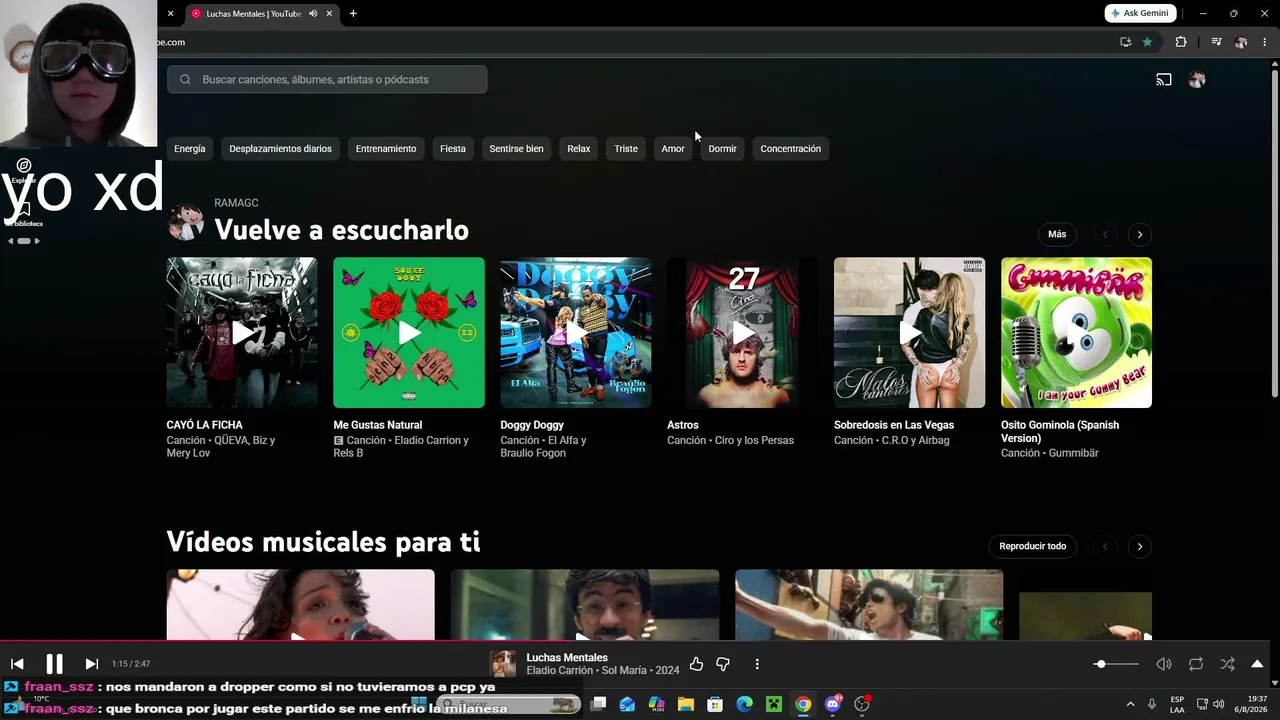Play the CAYÓ LA FICHA cover
This screenshot has height=720, width=1280.
click(x=242, y=333)
